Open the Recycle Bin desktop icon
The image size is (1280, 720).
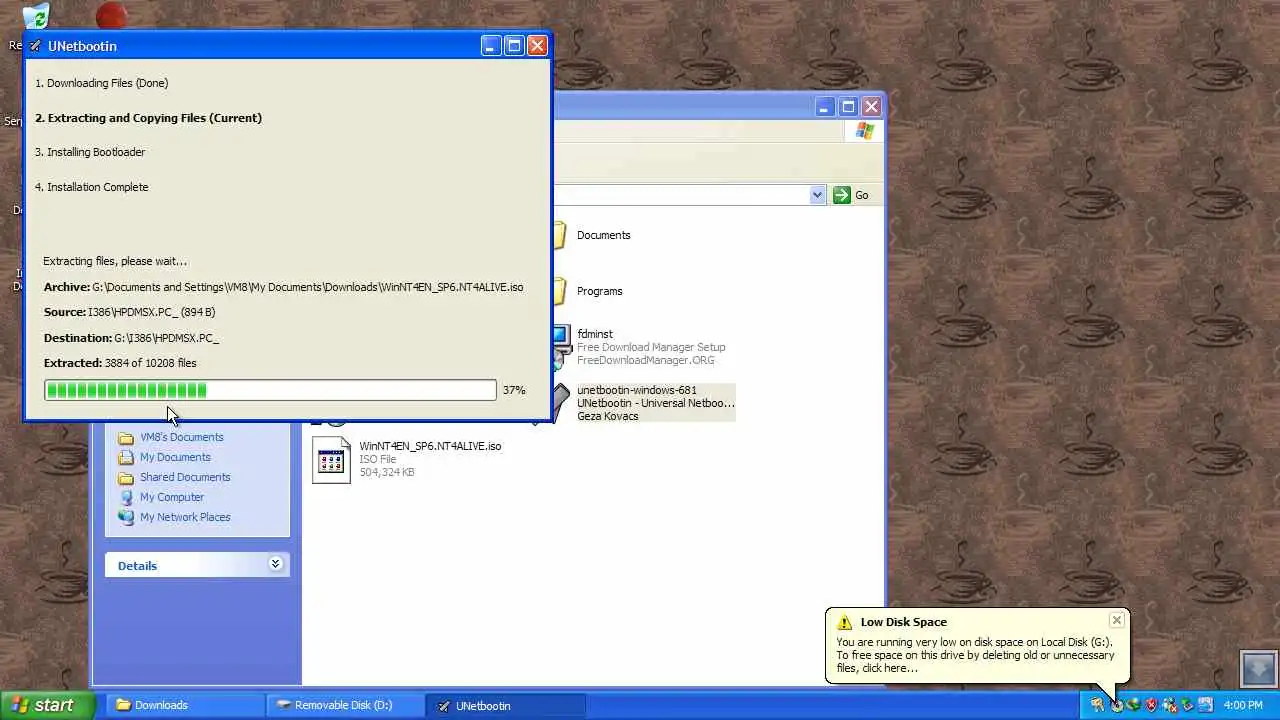[x=35, y=17]
